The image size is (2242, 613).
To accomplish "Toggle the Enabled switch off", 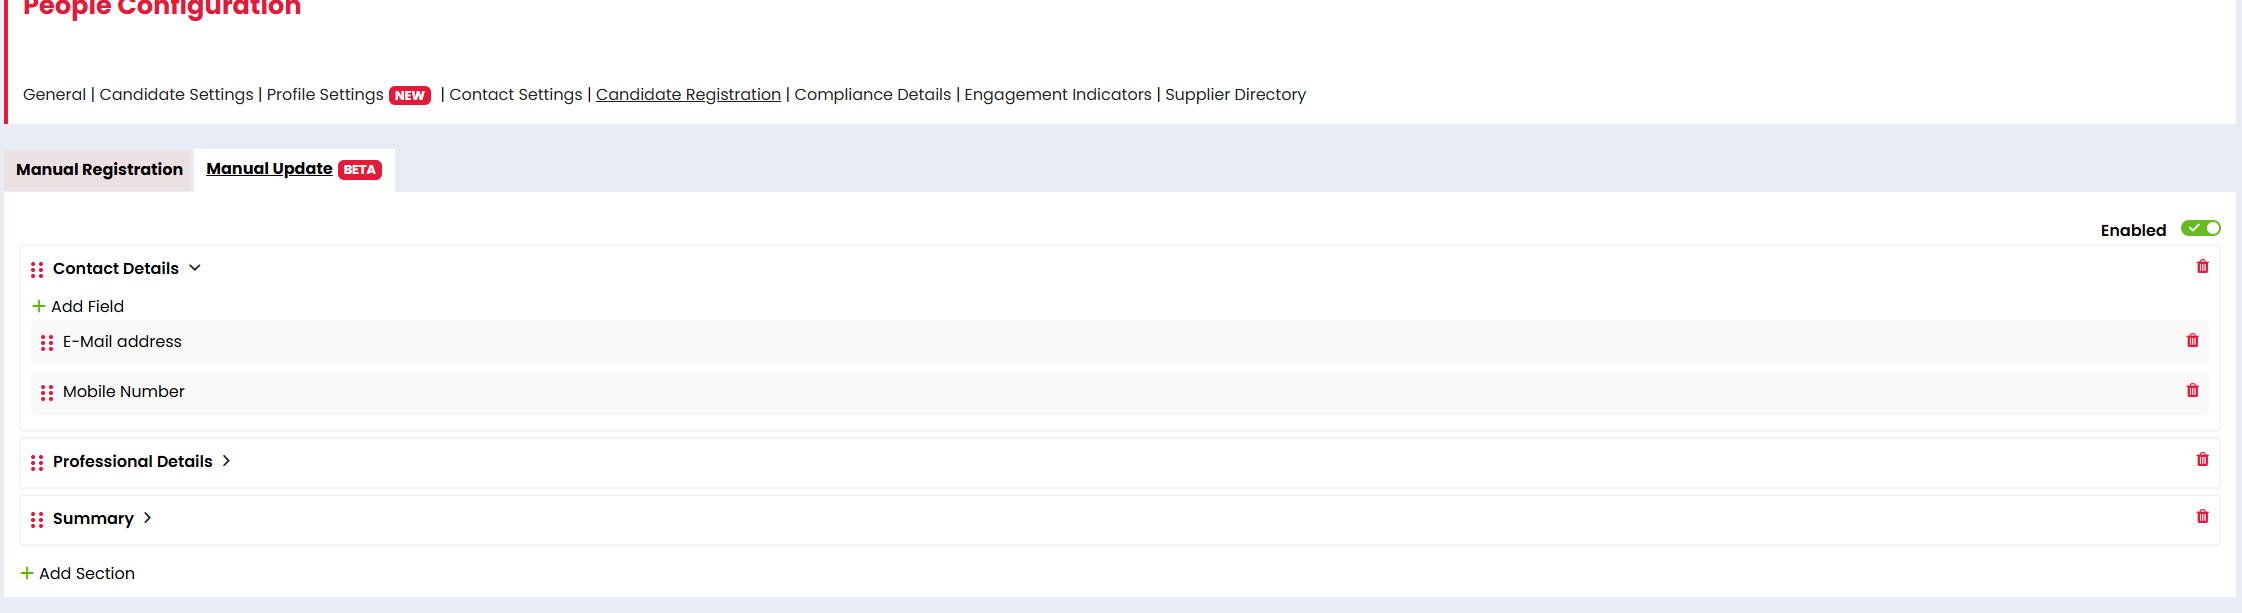I will point(2200,229).
